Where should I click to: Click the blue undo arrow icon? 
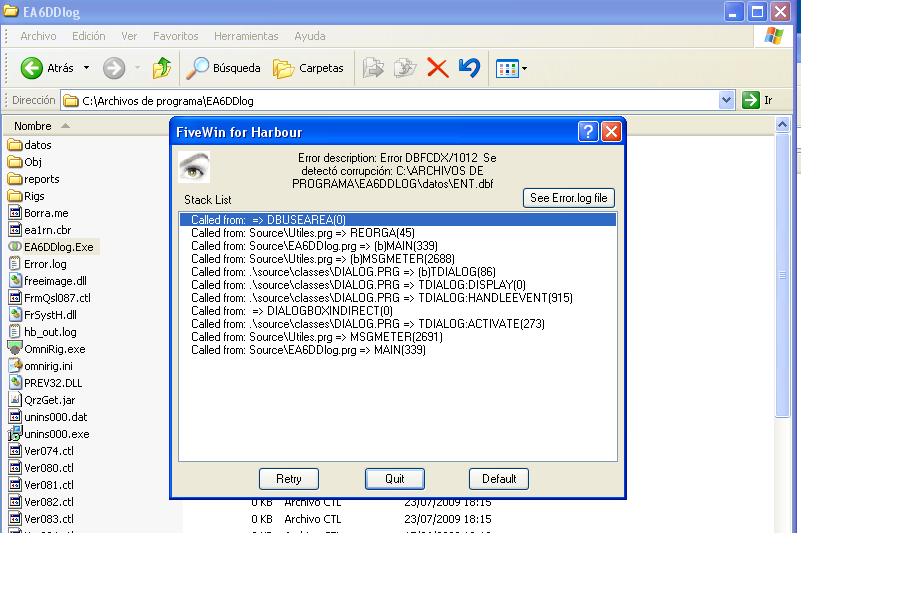coord(469,68)
